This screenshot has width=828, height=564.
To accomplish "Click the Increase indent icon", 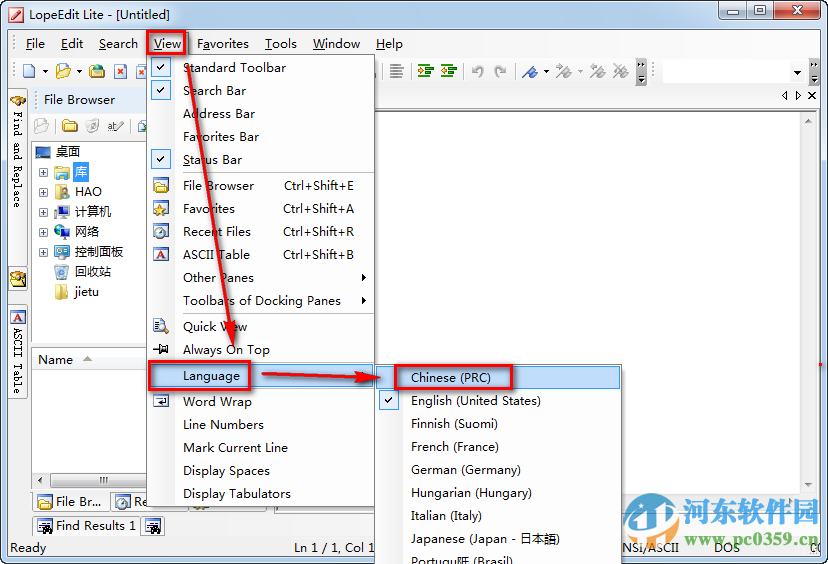I will pyautogui.click(x=426, y=71).
